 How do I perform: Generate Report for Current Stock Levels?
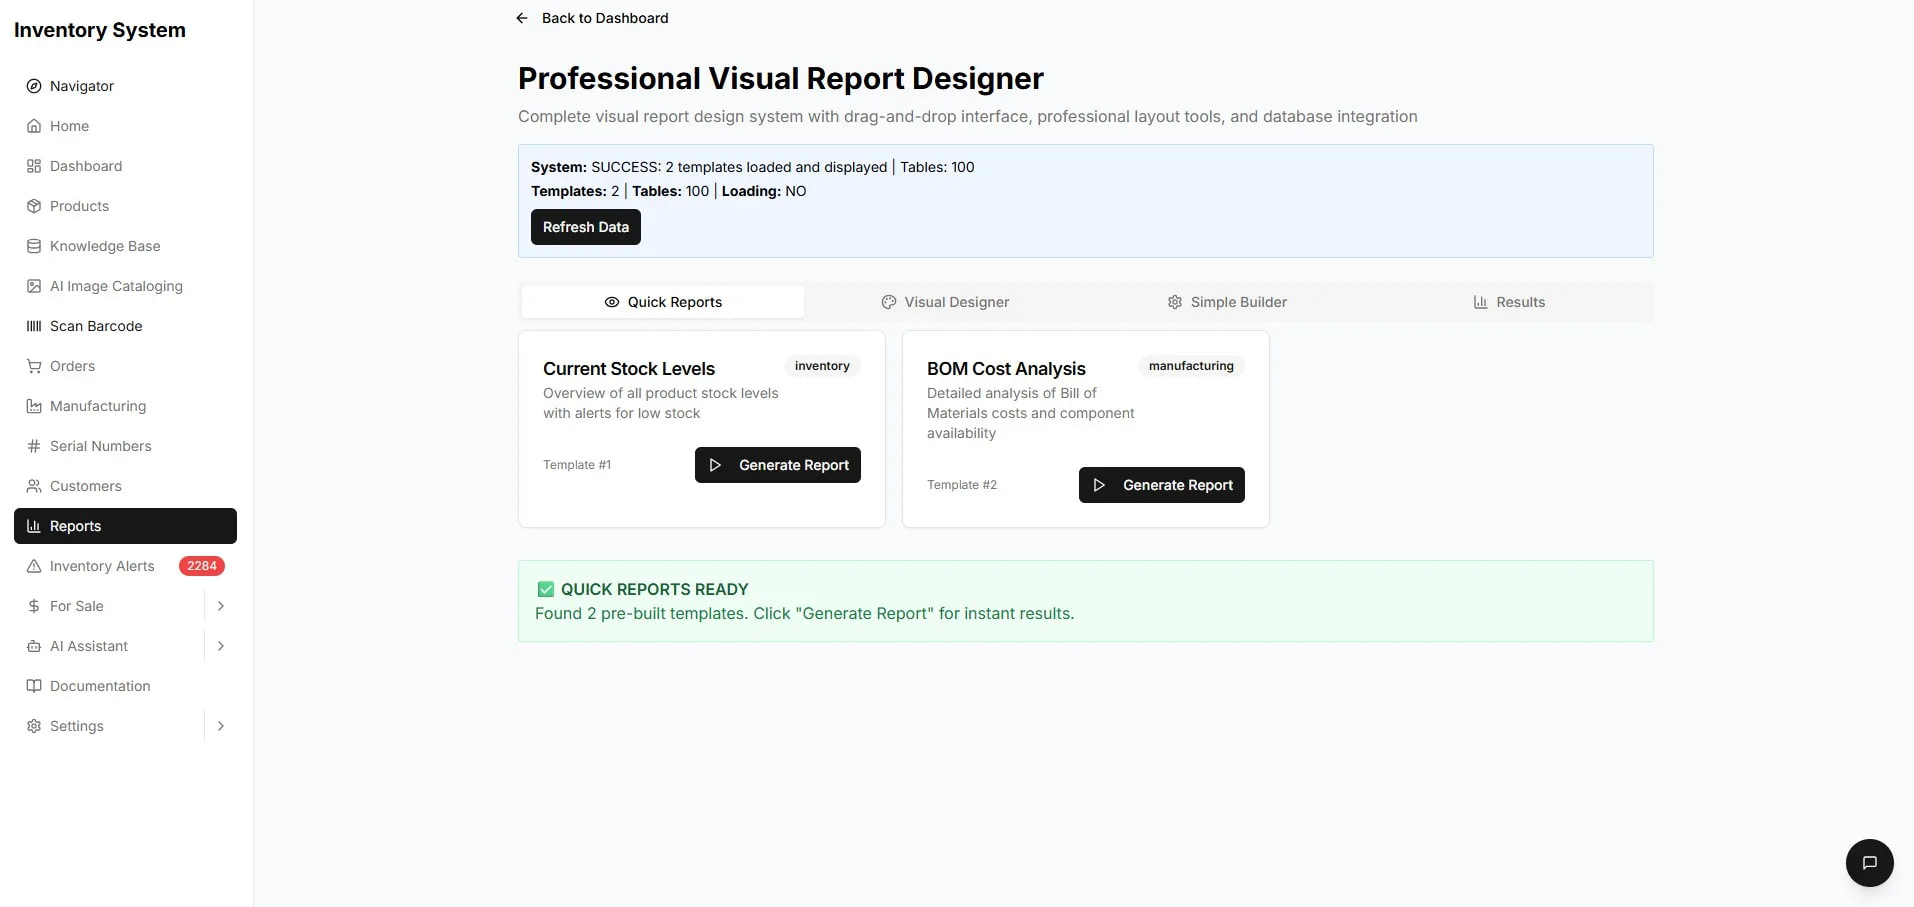[778, 465]
